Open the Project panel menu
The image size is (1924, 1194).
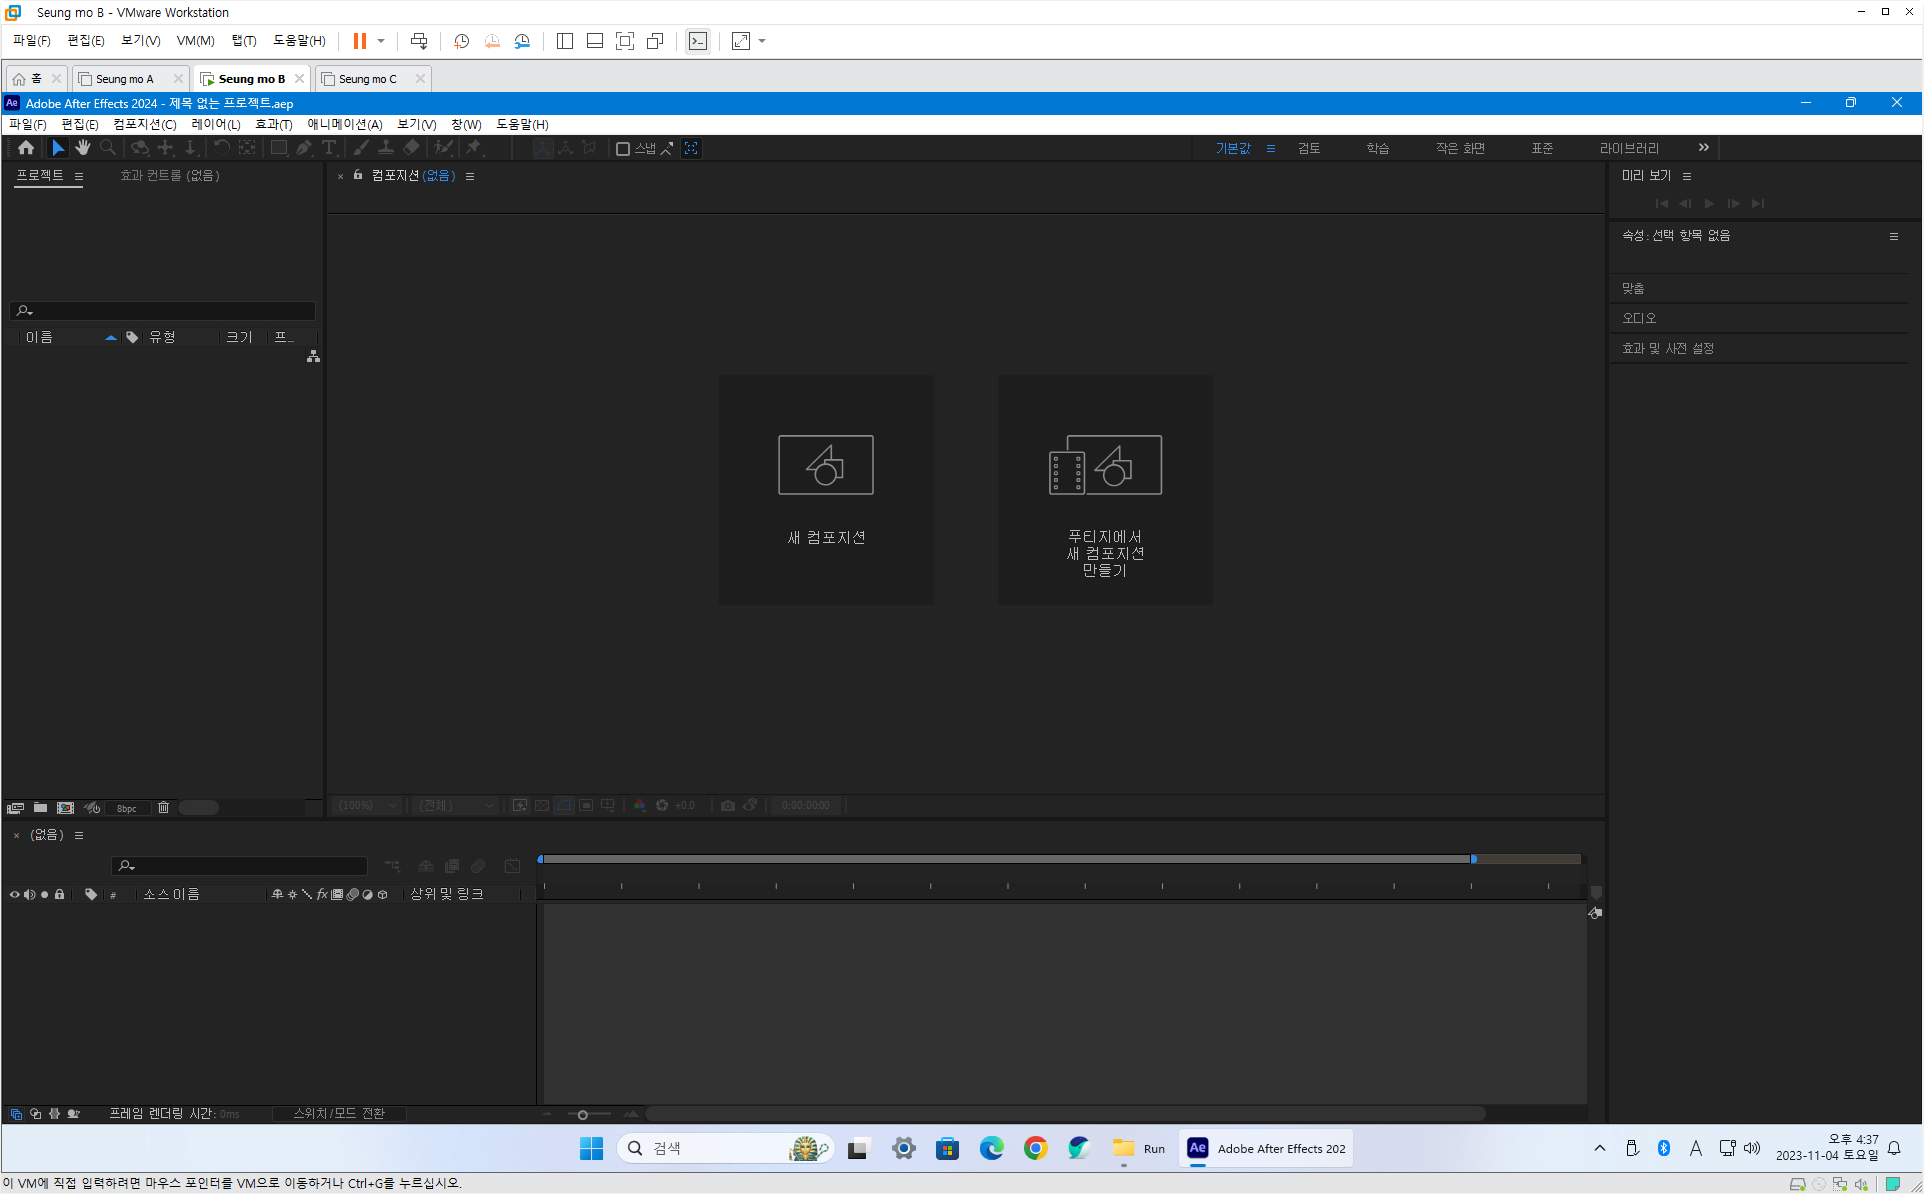coord(79,176)
